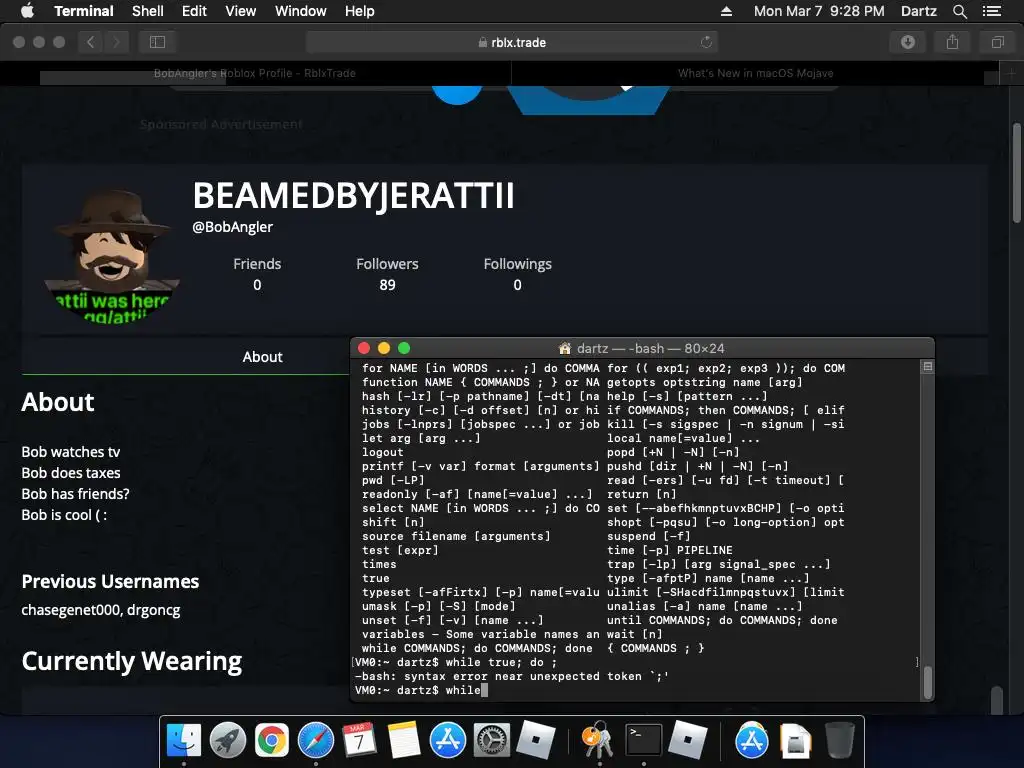Reload the rblx.trade page

coord(706,42)
